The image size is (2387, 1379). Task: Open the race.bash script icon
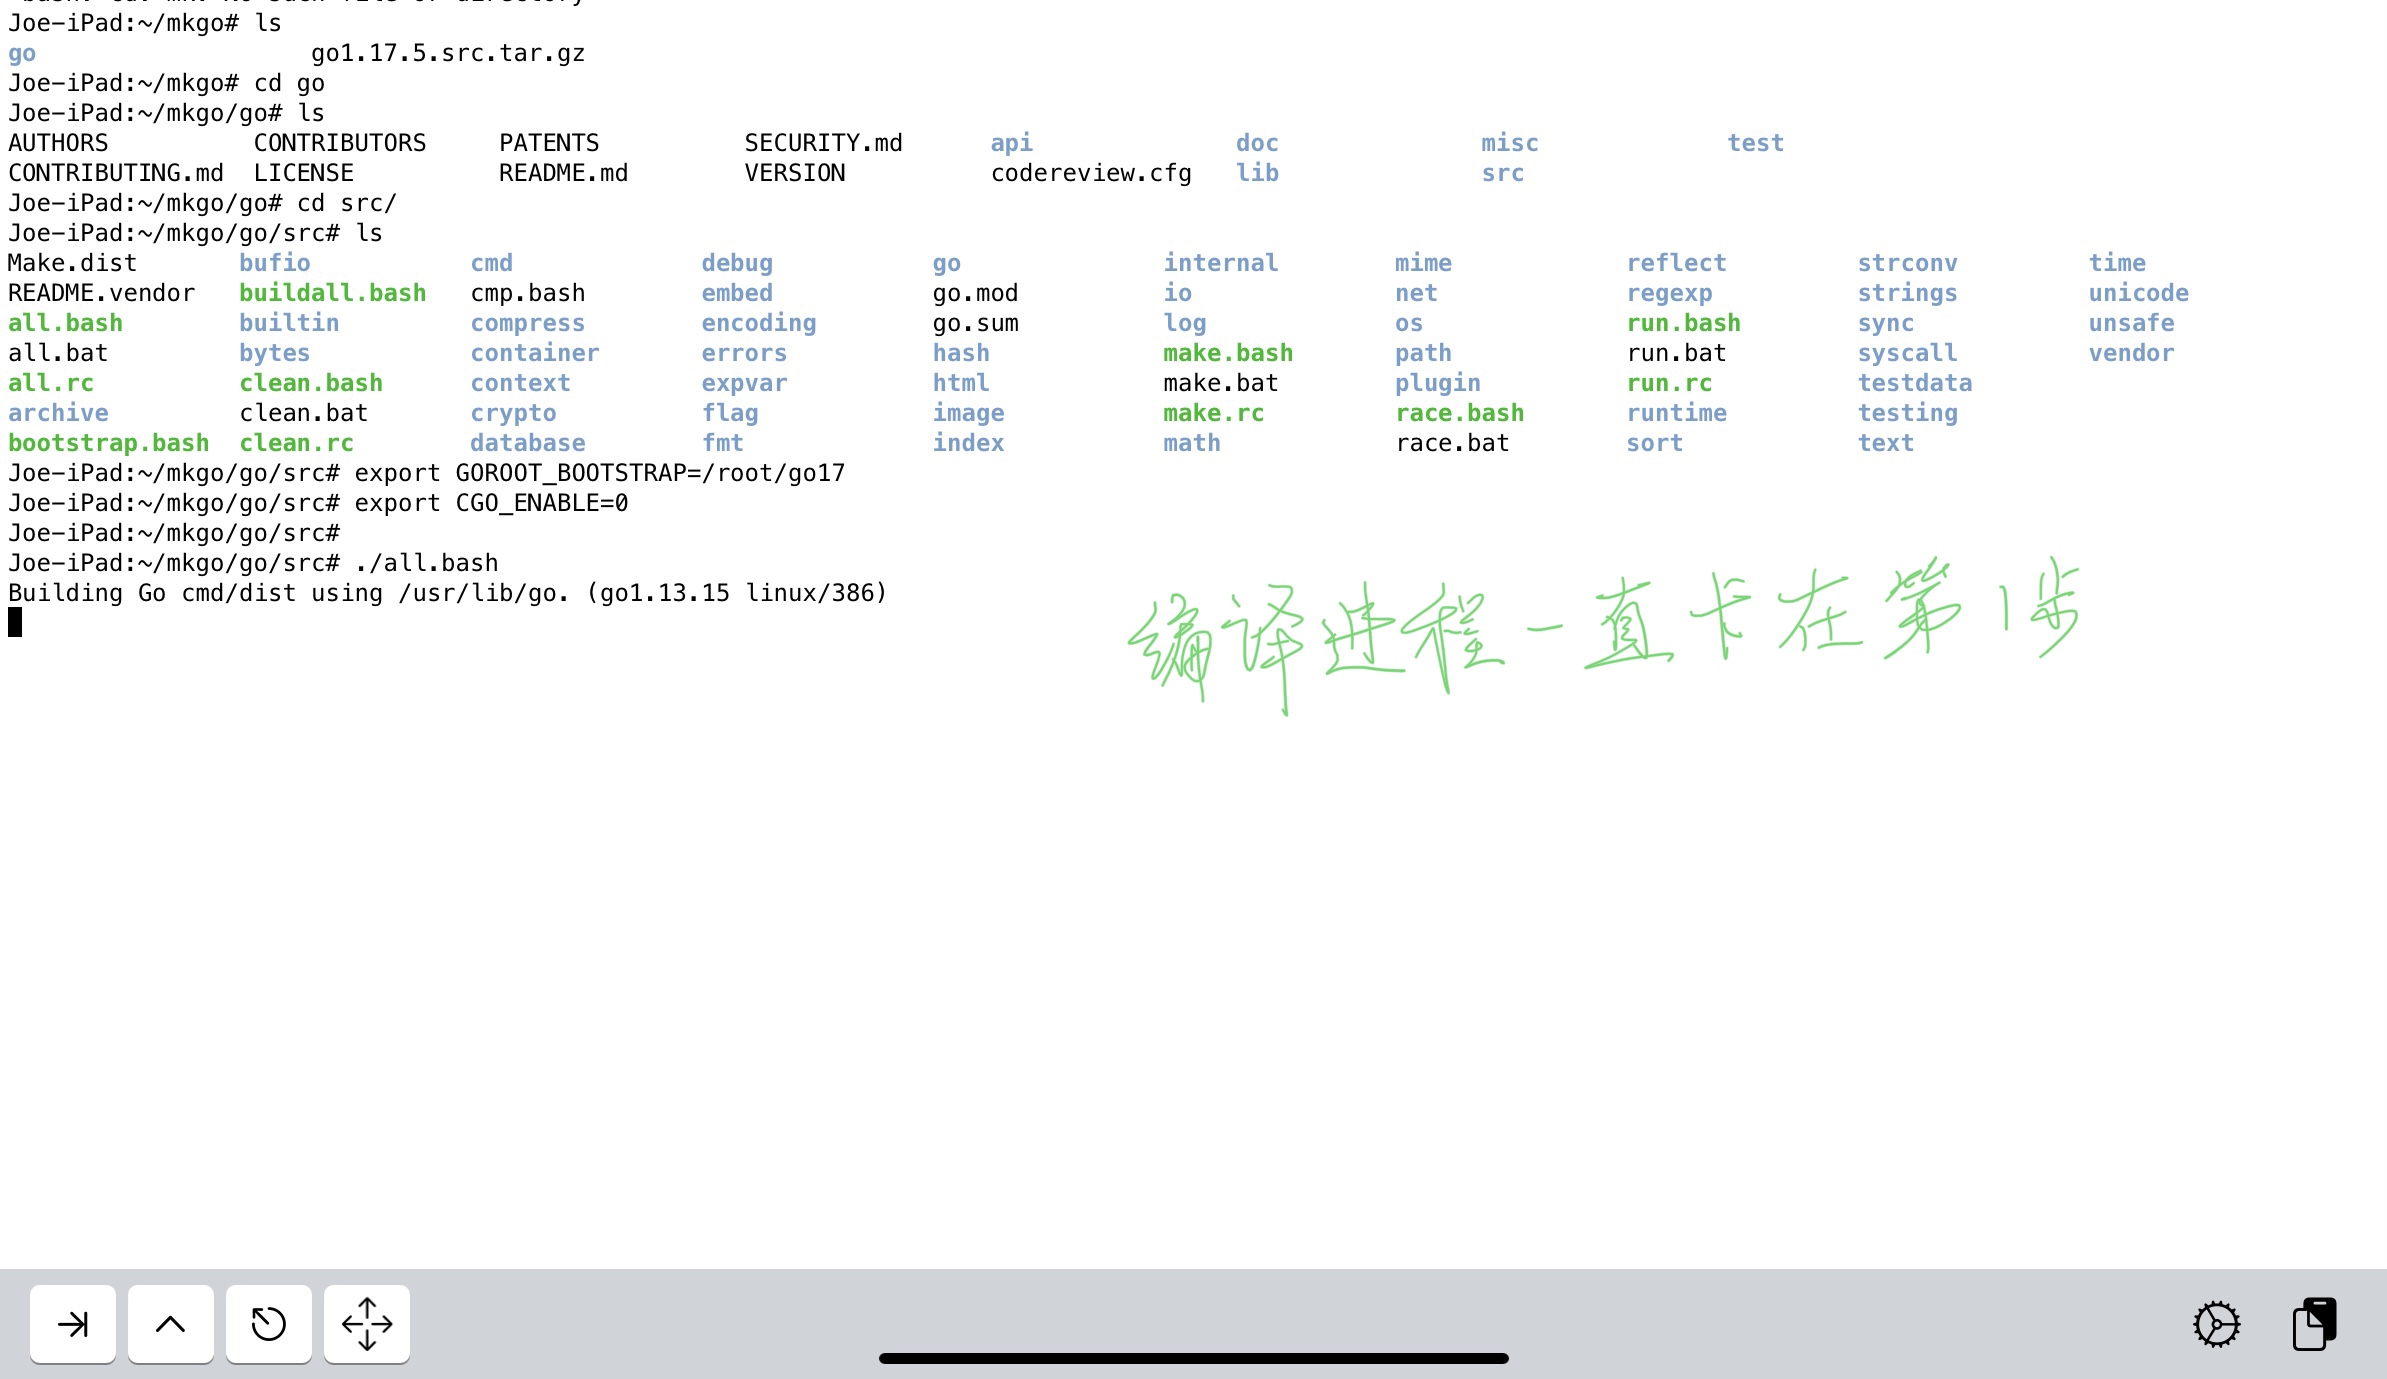click(1458, 412)
